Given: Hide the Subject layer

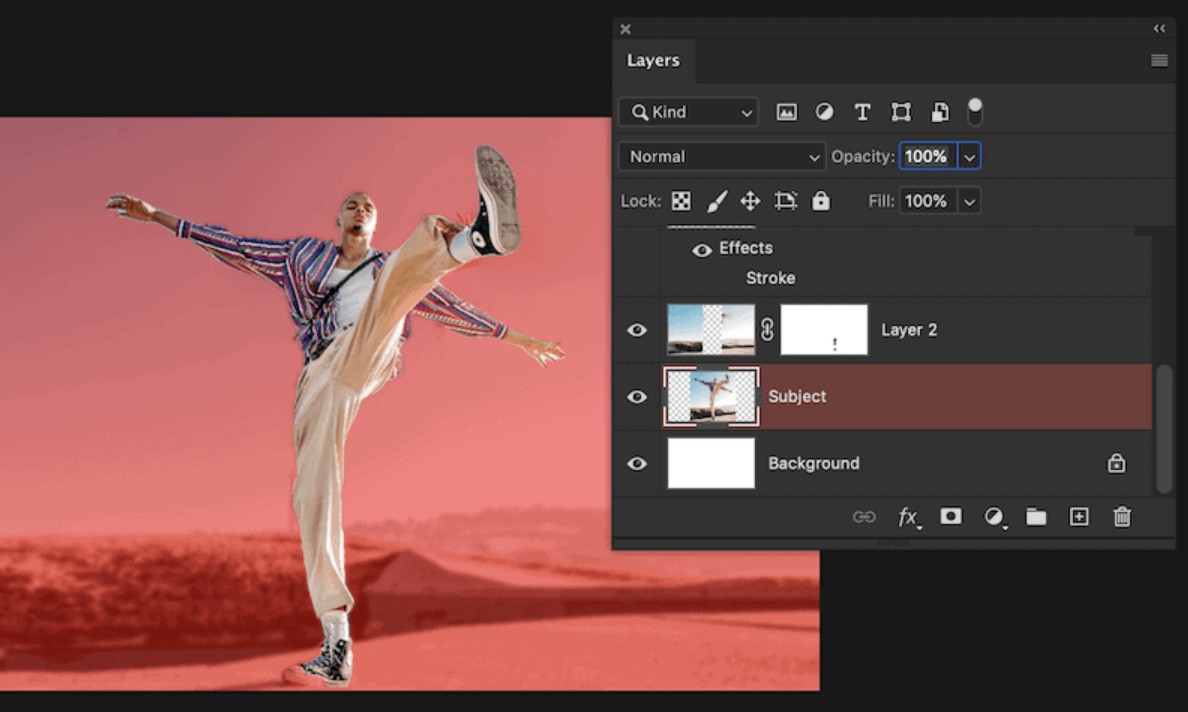Looking at the screenshot, I should point(637,397).
